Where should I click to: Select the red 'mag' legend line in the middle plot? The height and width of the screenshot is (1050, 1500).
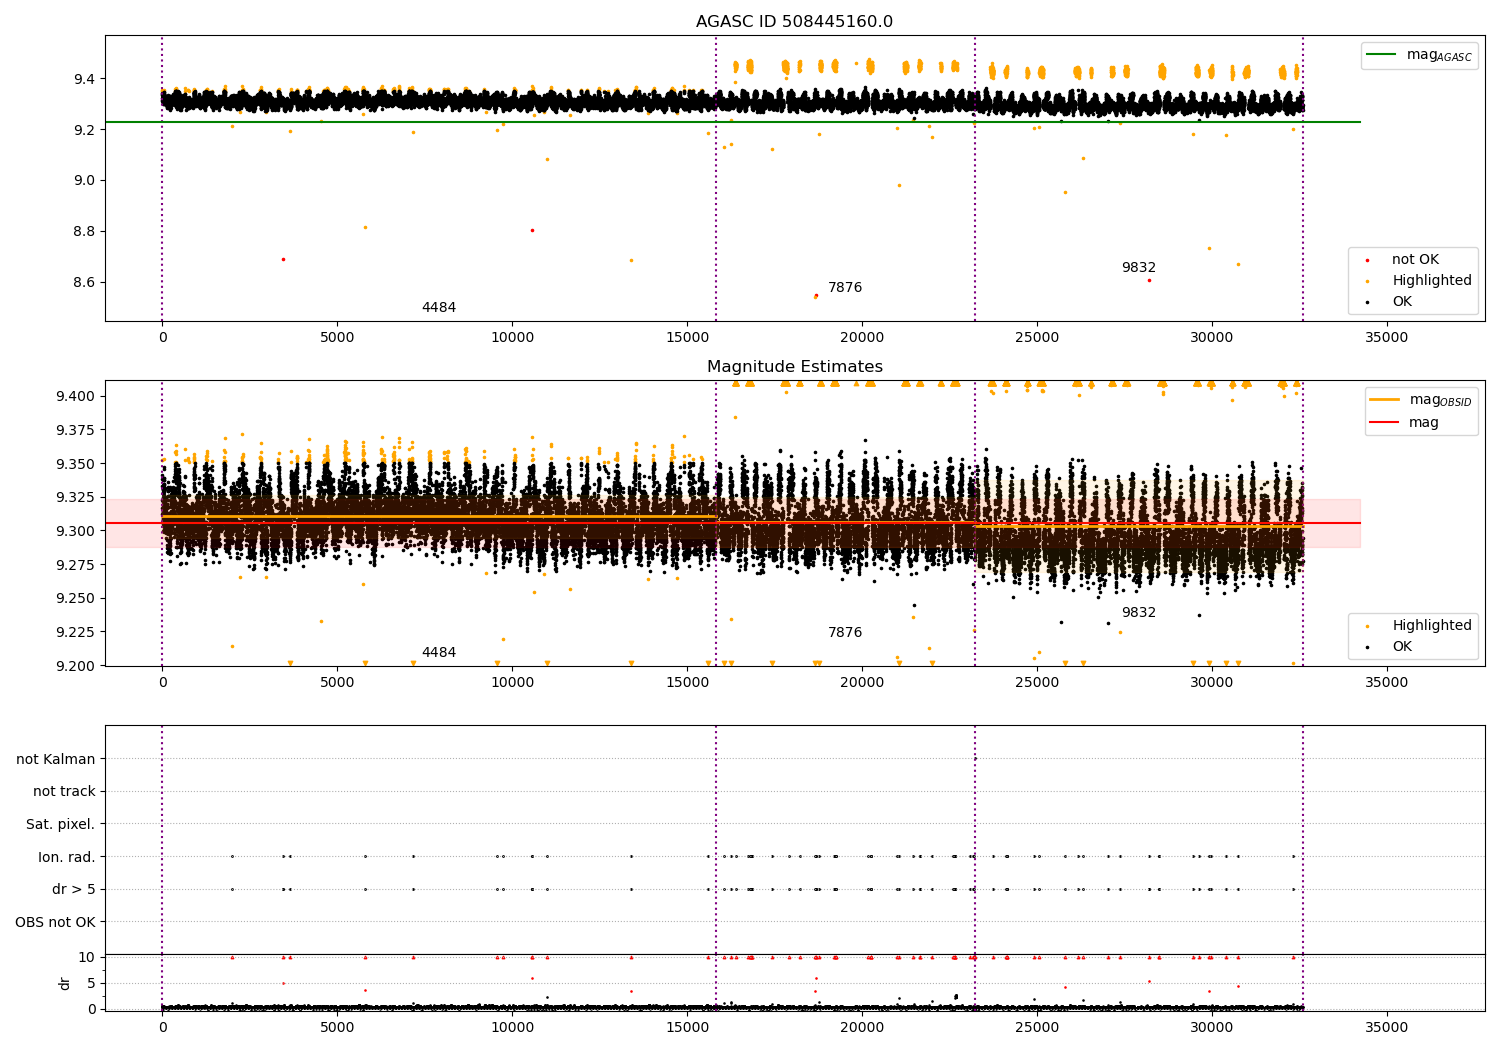point(1385,423)
